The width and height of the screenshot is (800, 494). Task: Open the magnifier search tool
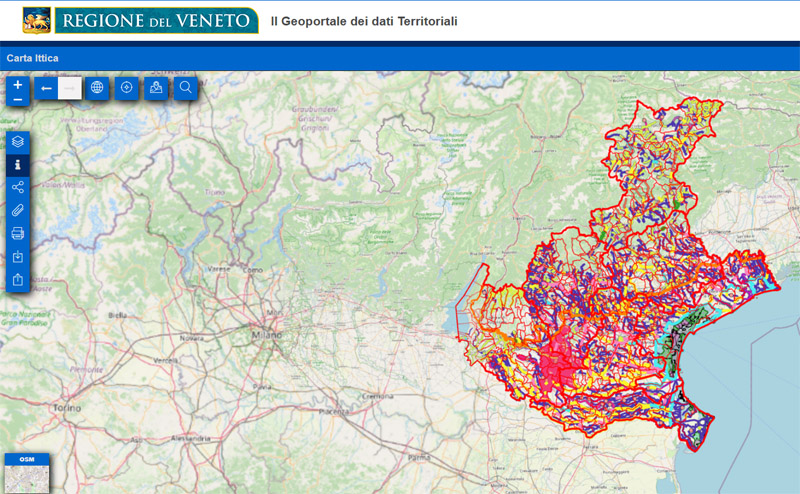(185, 88)
